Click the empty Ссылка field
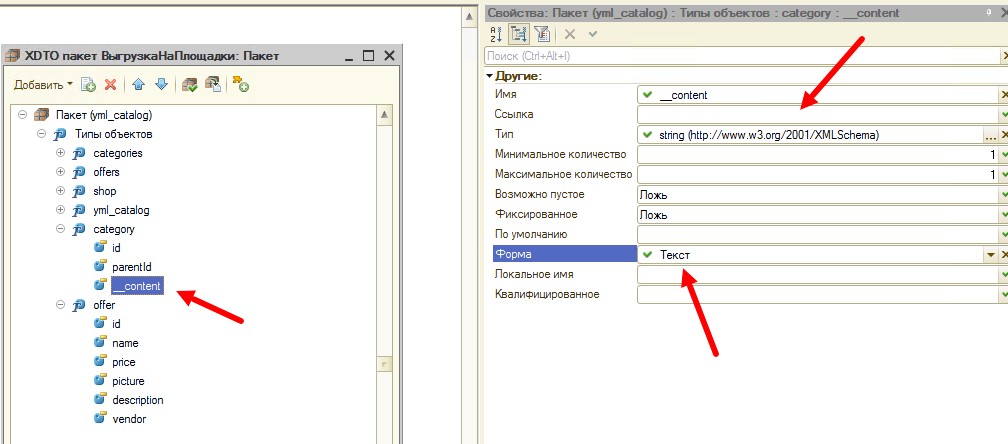The height and width of the screenshot is (444, 1008). point(817,115)
